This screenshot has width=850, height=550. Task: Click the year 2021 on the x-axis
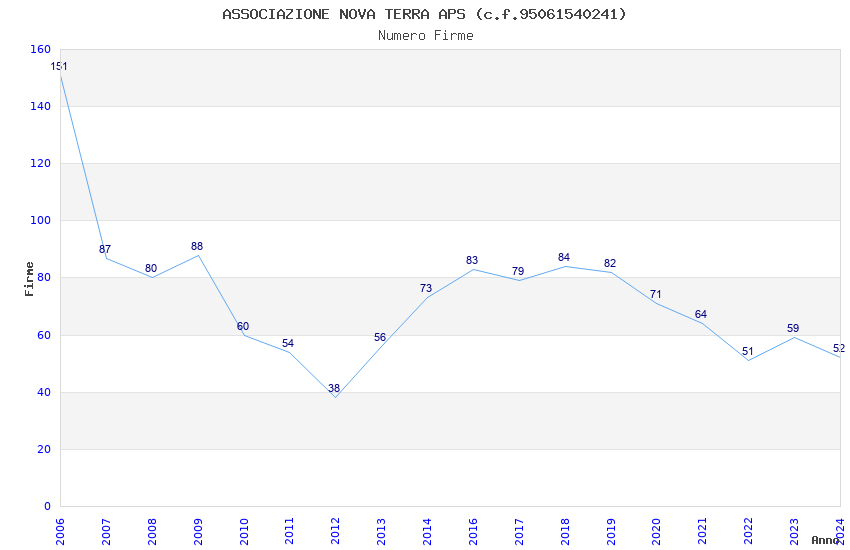pyautogui.click(x=703, y=532)
